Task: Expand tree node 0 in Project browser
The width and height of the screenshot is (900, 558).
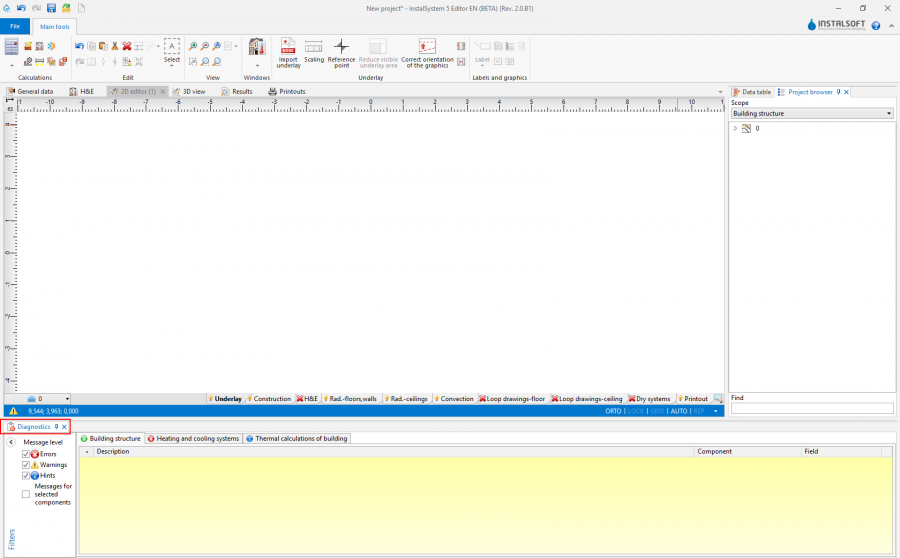Action: (x=736, y=128)
